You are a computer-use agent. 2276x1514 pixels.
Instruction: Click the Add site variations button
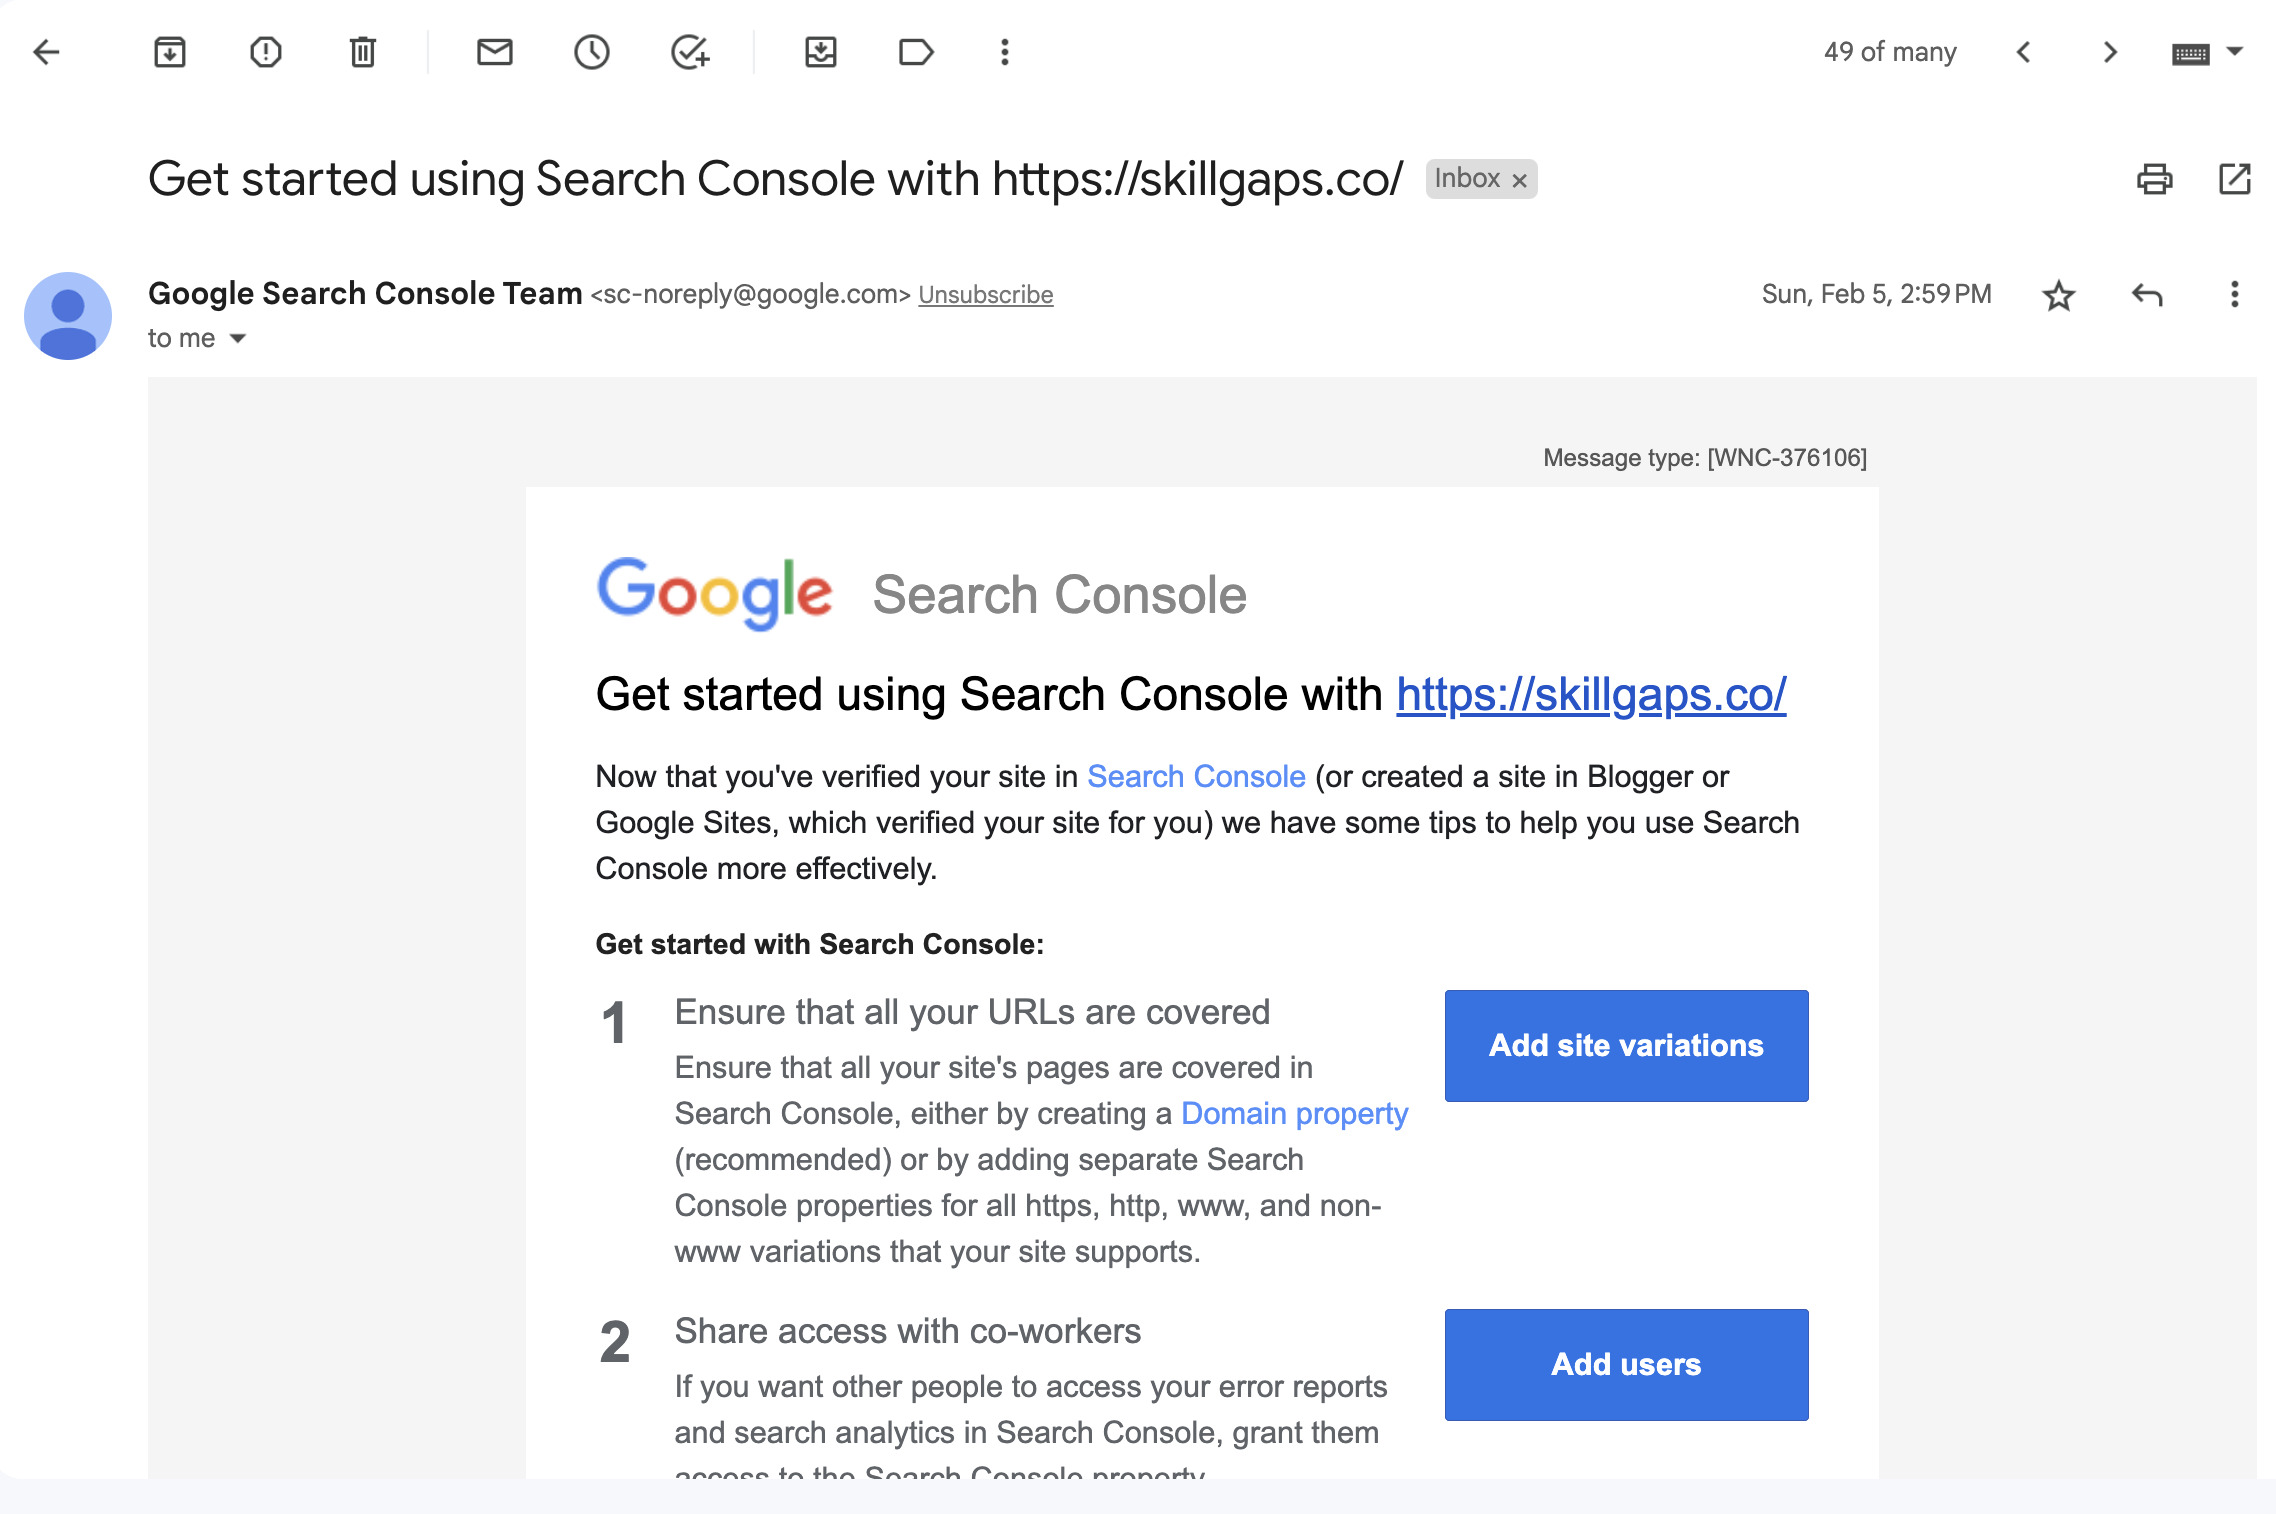click(x=1626, y=1045)
